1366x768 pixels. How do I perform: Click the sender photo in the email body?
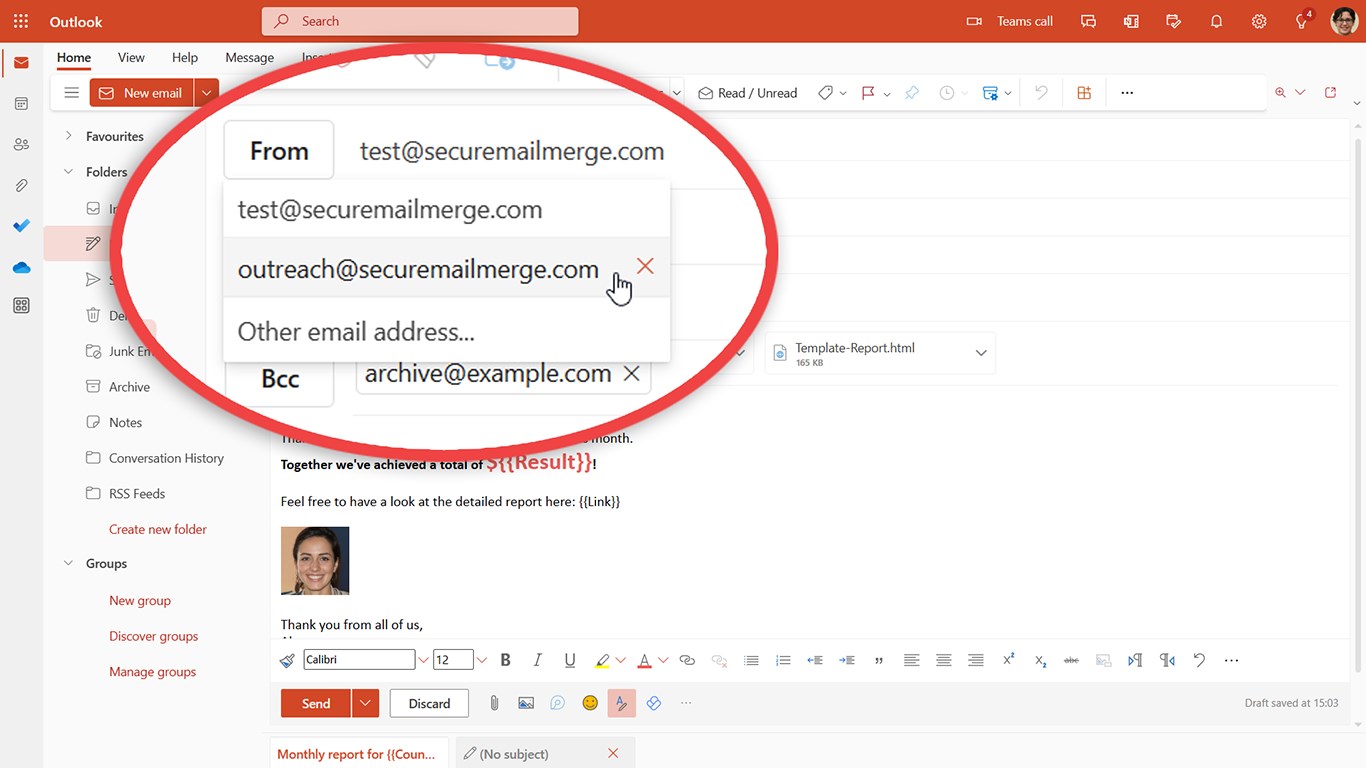[x=315, y=561]
